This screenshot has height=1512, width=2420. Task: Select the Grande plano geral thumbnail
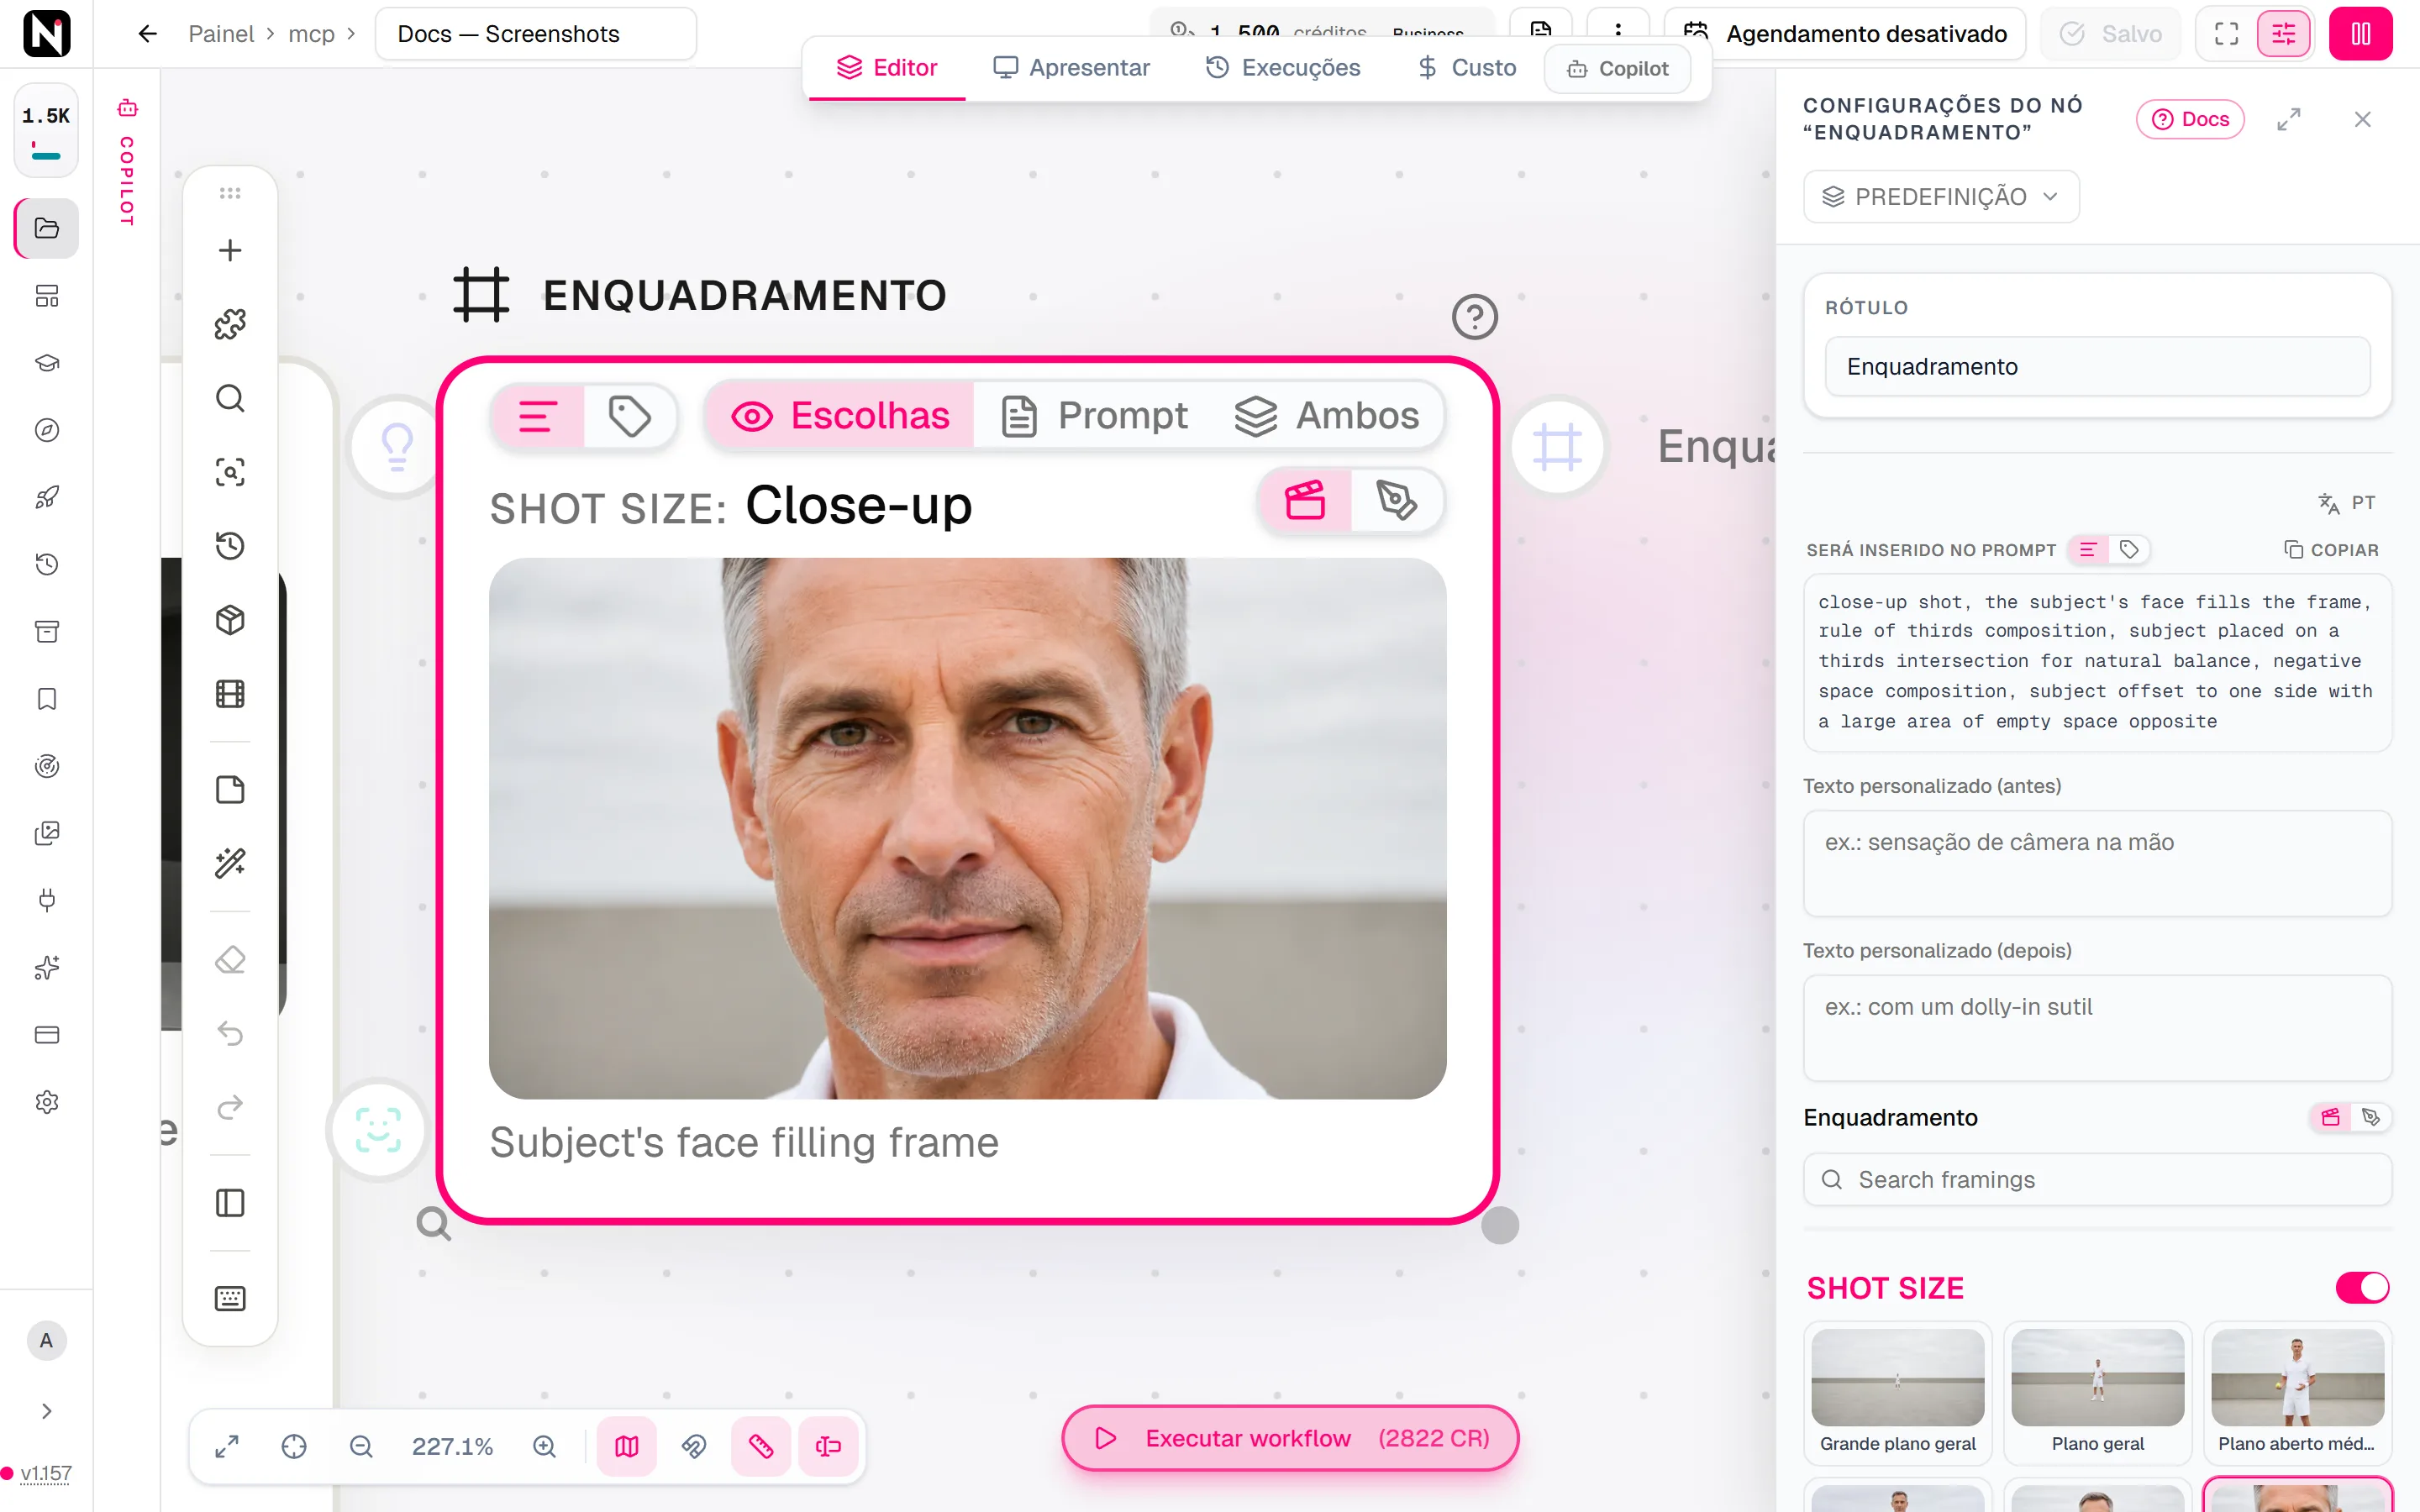[x=1897, y=1392]
